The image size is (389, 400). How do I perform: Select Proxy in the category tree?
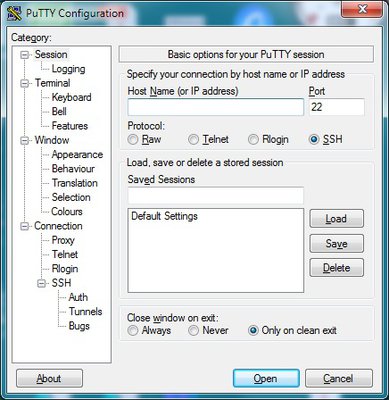tap(63, 240)
